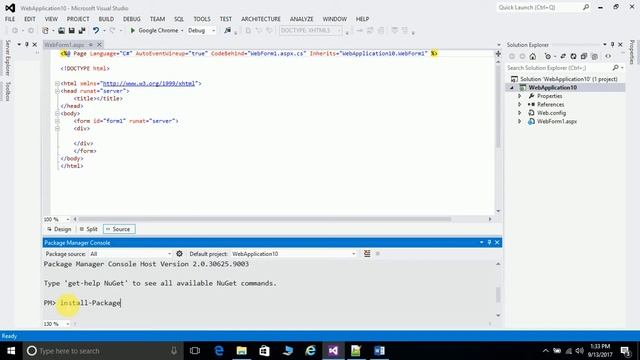Click the Quick Launch search magnifier icon
The image size is (640, 360).
click(x=586, y=7)
